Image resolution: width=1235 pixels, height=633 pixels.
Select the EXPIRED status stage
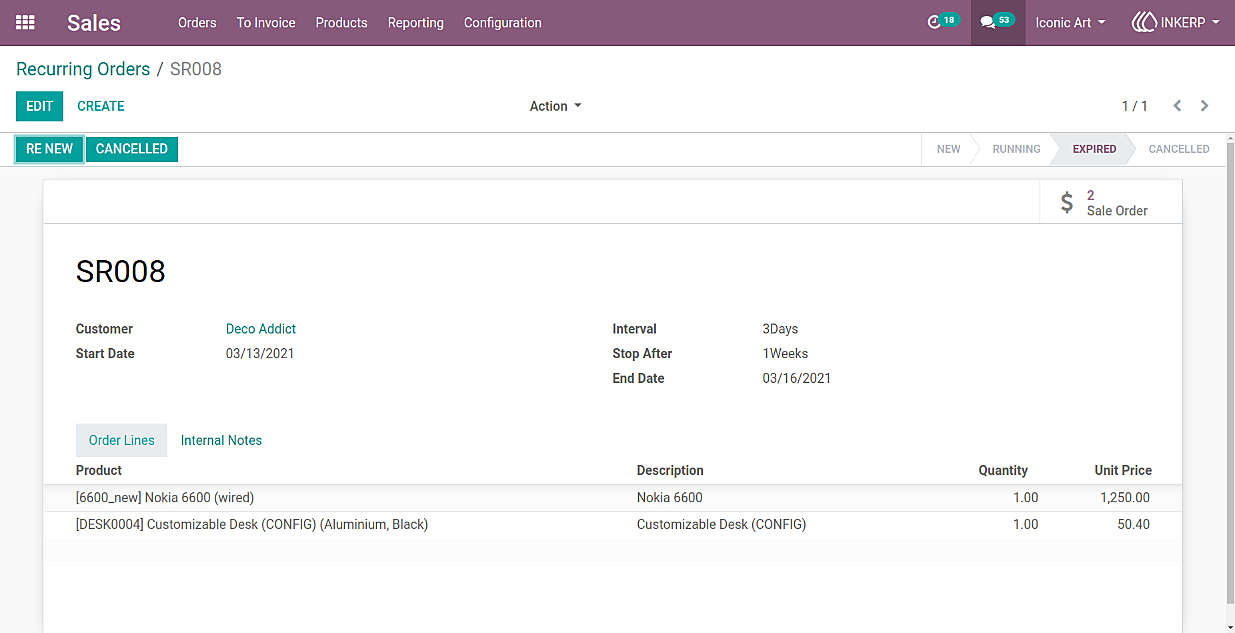coord(1094,149)
